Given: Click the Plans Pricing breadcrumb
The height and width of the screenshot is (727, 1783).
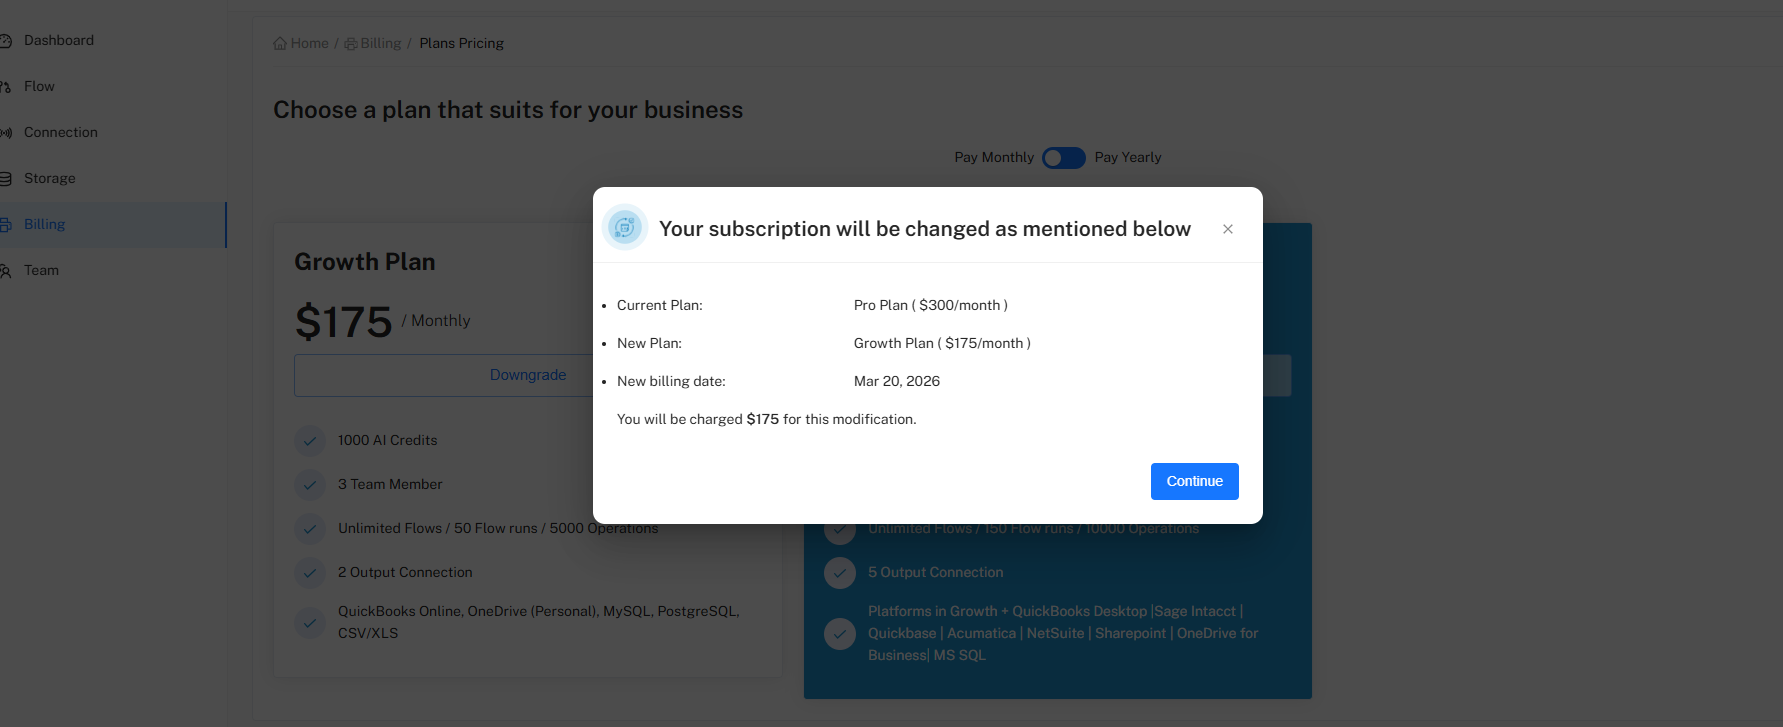Looking at the screenshot, I should [461, 44].
